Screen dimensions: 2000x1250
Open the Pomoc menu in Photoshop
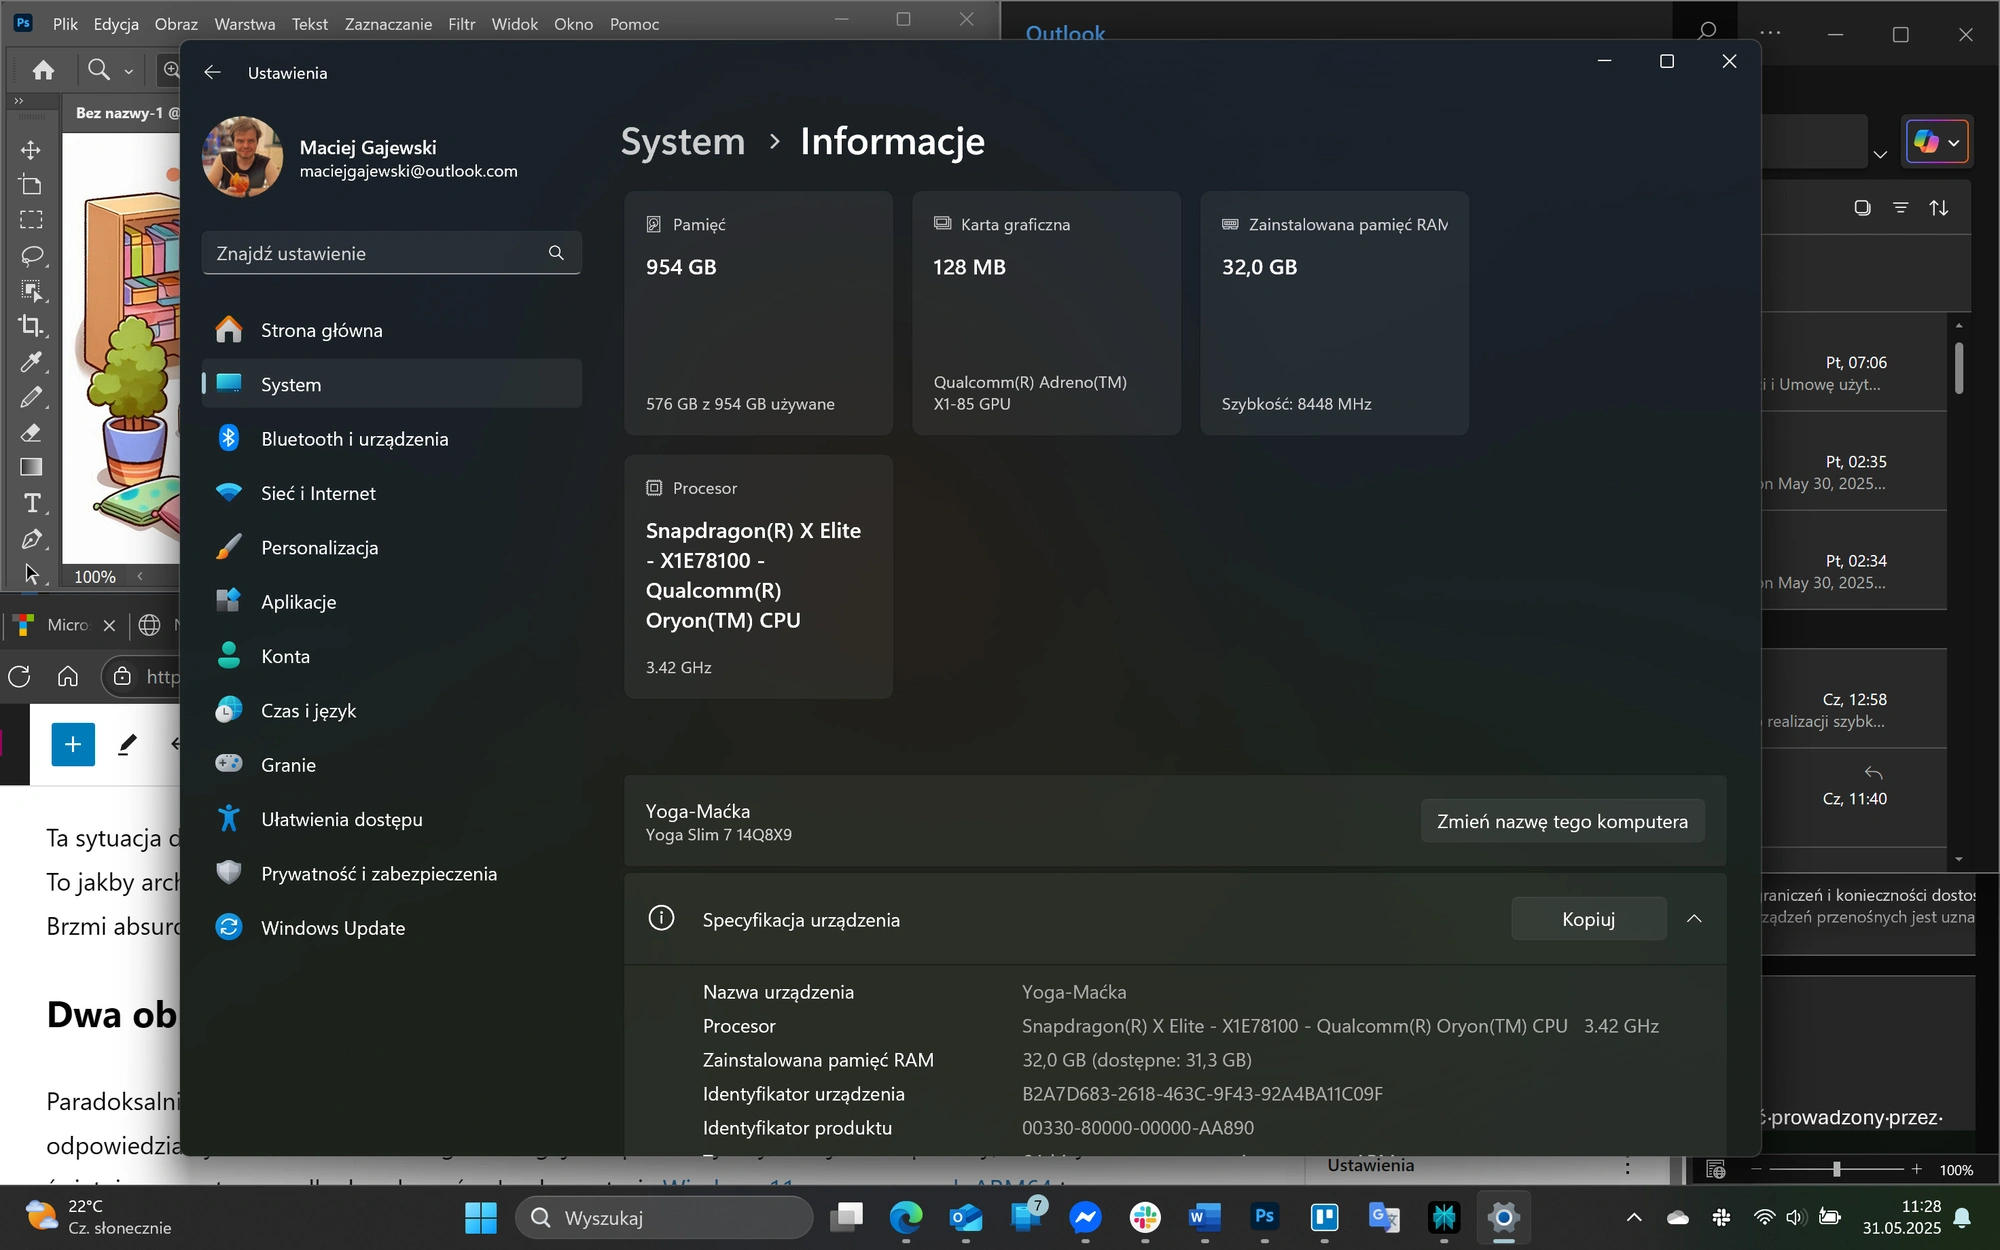click(x=634, y=24)
